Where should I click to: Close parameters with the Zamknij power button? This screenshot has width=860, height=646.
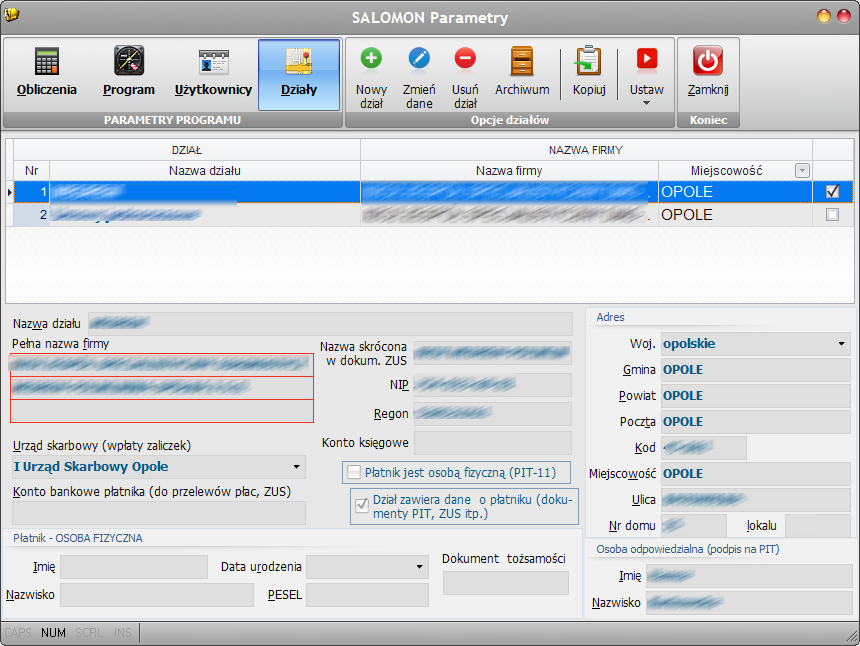(x=708, y=60)
